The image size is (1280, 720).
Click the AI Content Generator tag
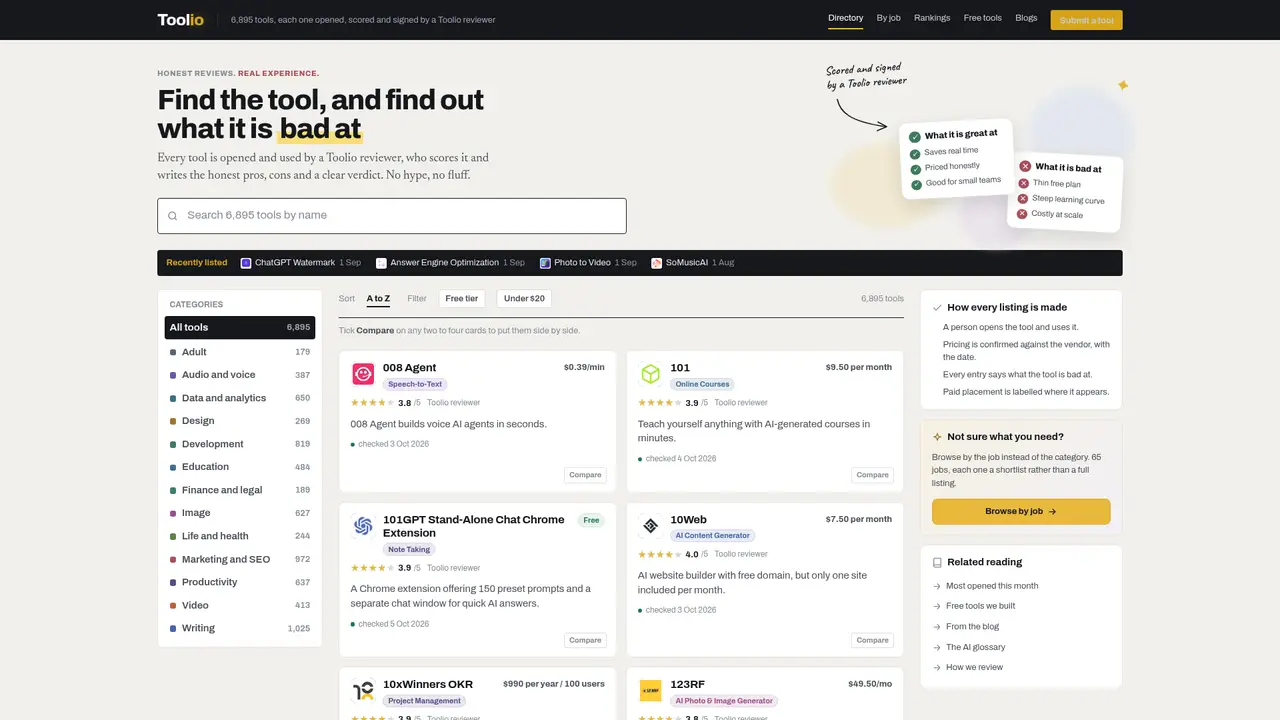click(712, 536)
